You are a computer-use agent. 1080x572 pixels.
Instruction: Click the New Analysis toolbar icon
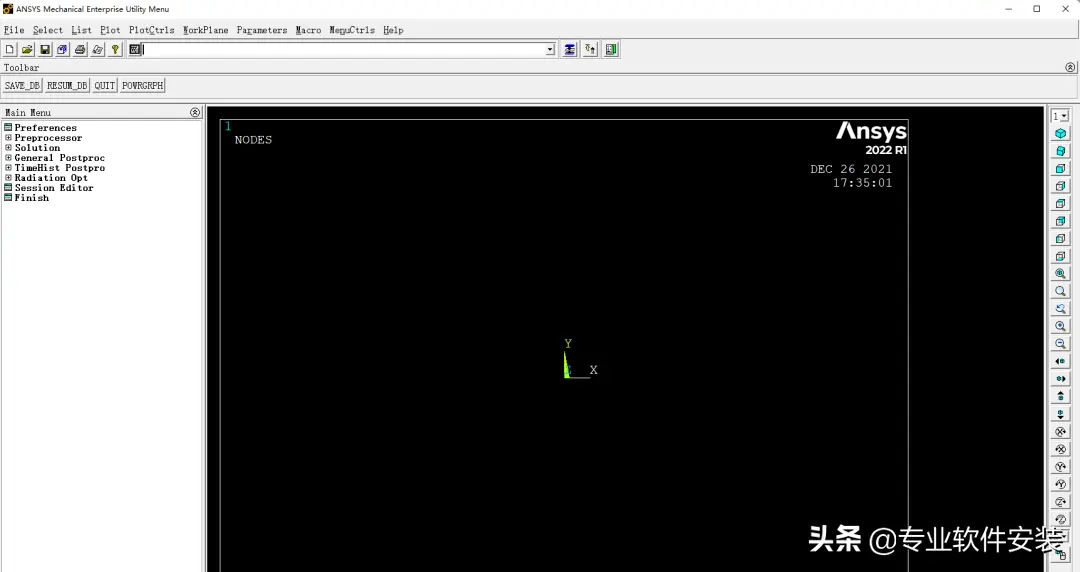tap(10, 50)
